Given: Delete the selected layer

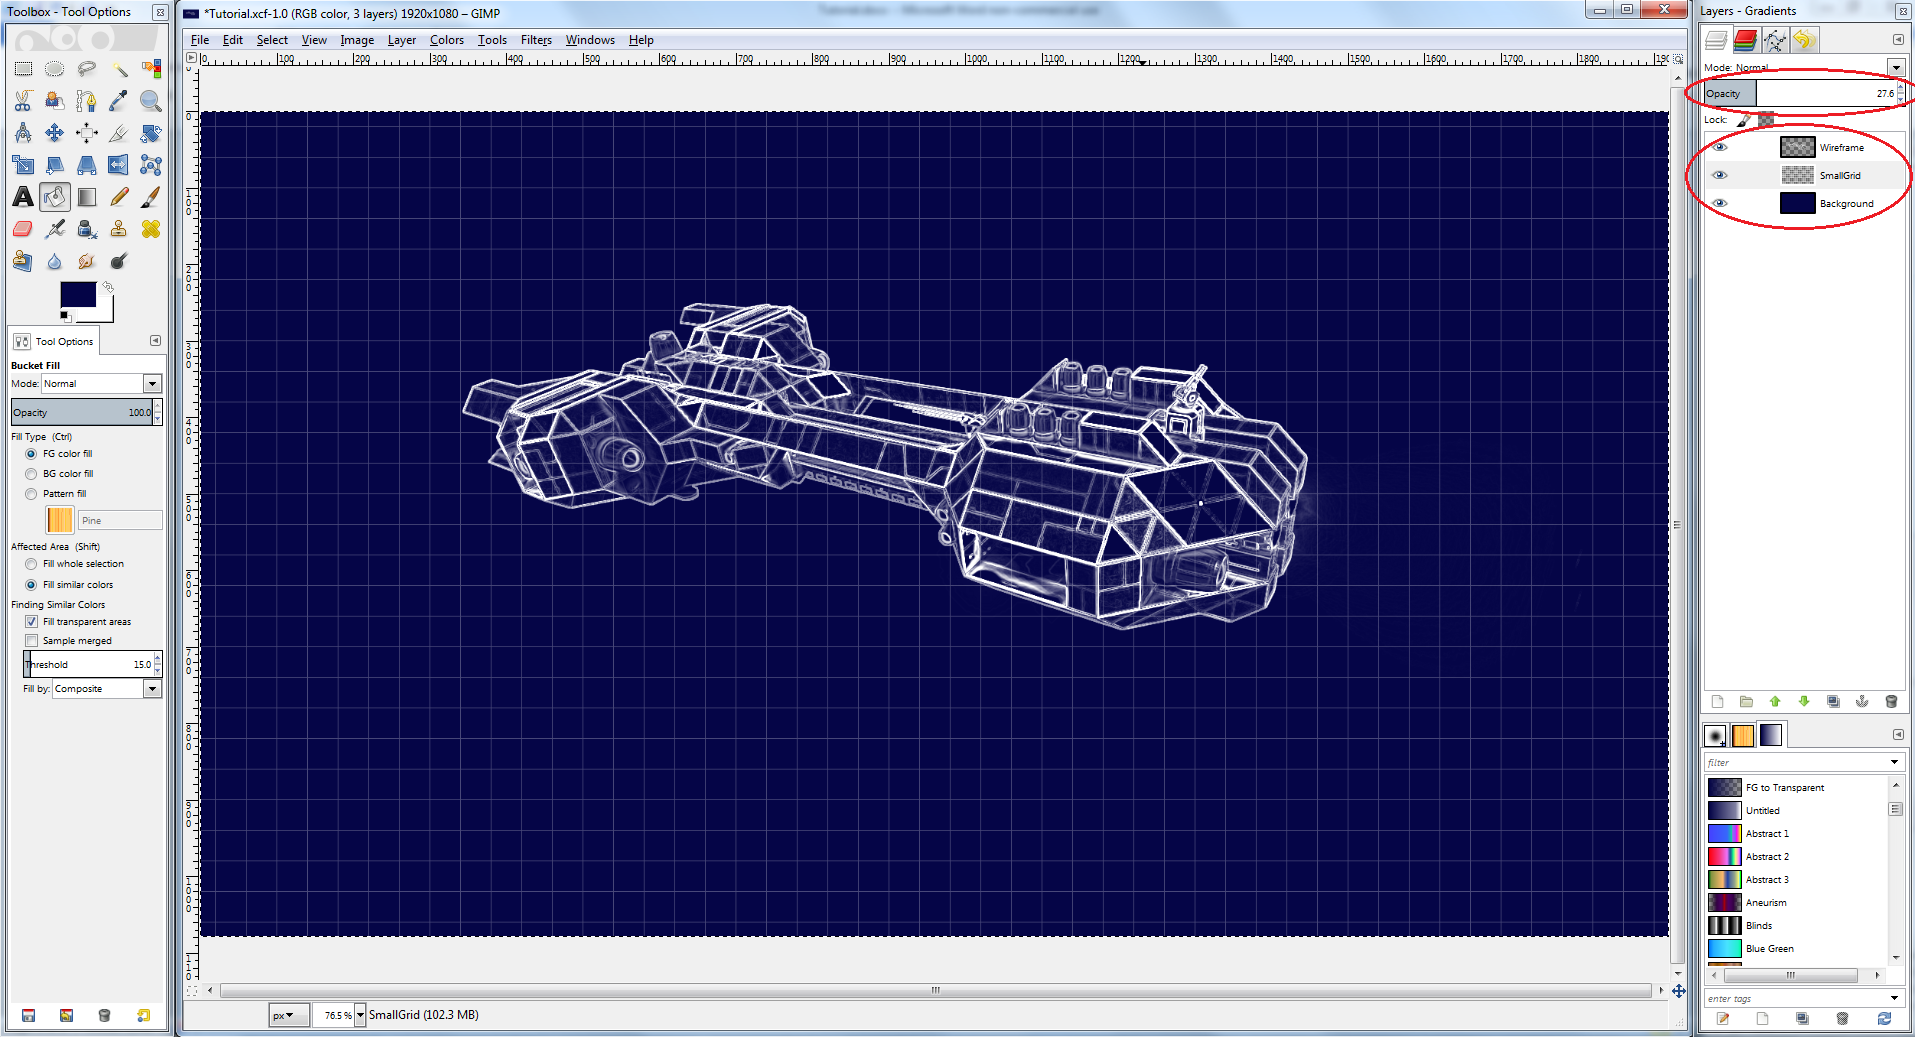Looking at the screenshot, I should click(1891, 702).
